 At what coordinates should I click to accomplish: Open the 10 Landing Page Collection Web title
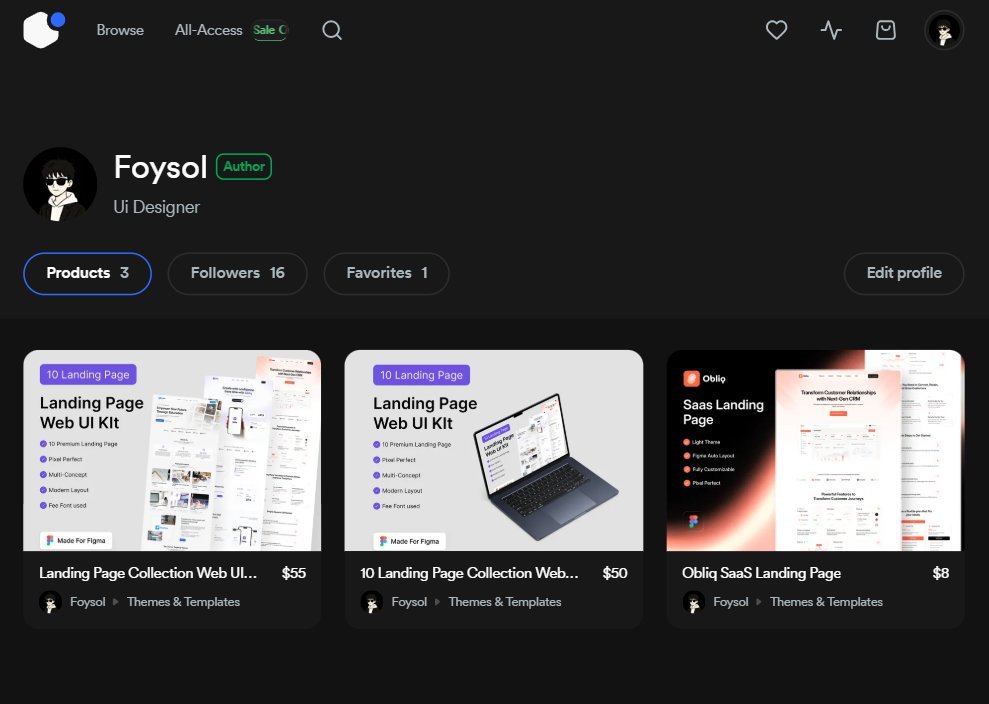tap(469, 573)
